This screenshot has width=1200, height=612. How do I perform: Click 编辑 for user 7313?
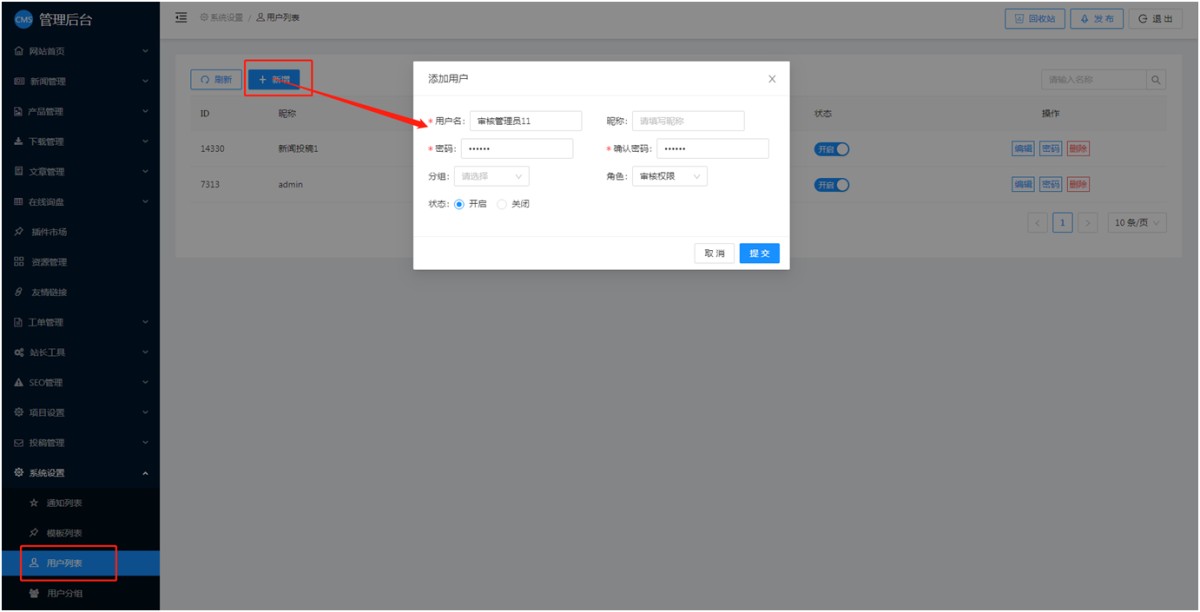[1023, 185]
